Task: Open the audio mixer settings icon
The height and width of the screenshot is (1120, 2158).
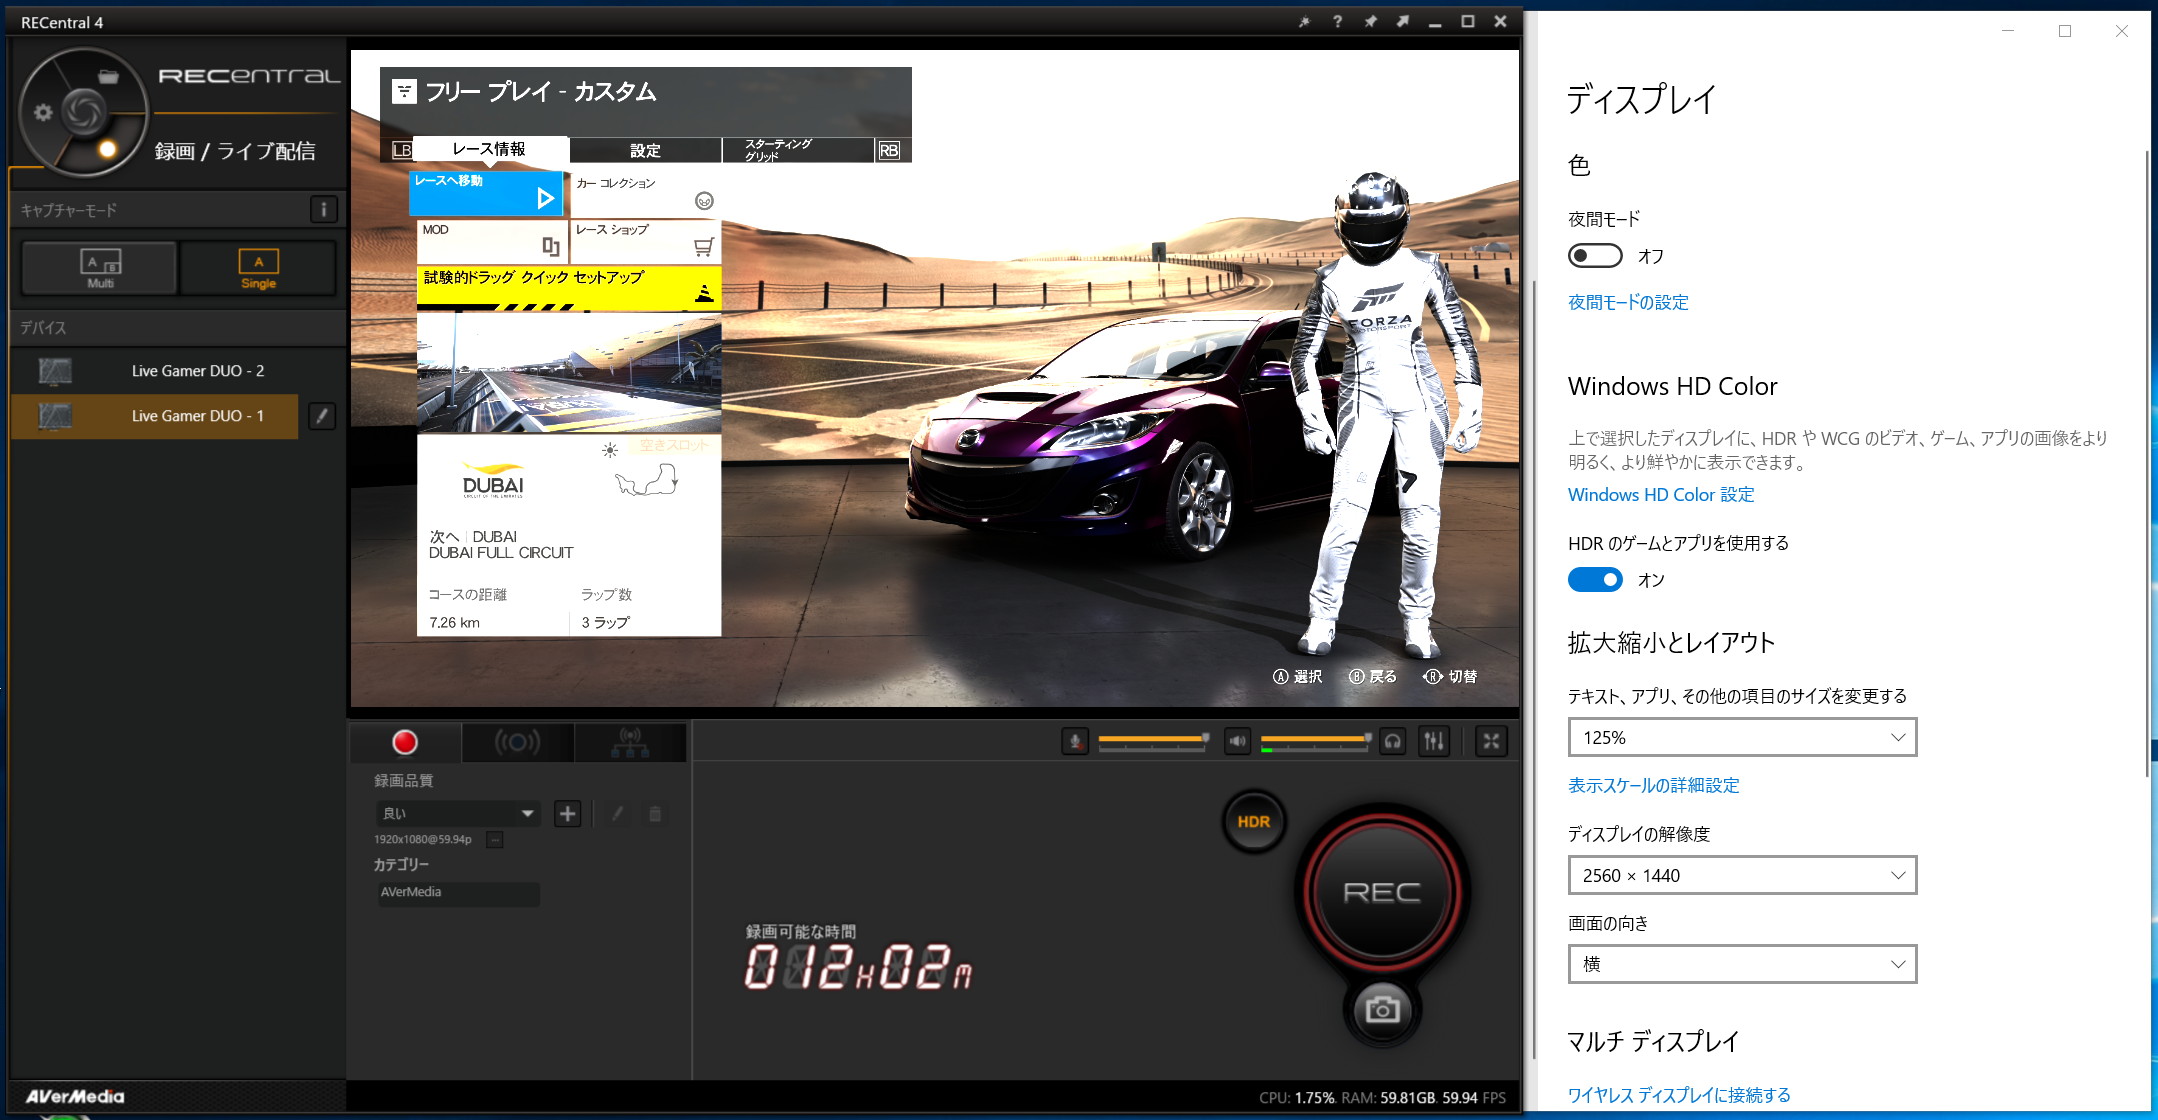Action: (1434, 742)
